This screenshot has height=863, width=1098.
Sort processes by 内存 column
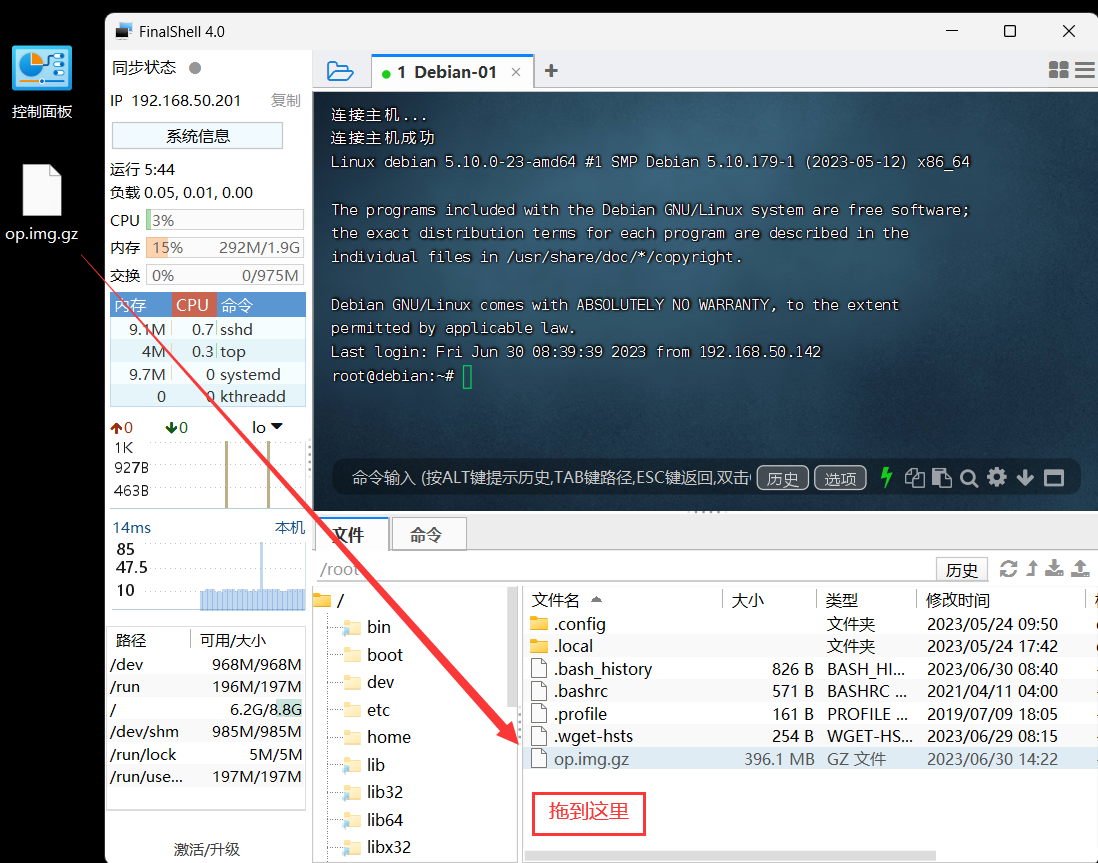coord(141,305)
